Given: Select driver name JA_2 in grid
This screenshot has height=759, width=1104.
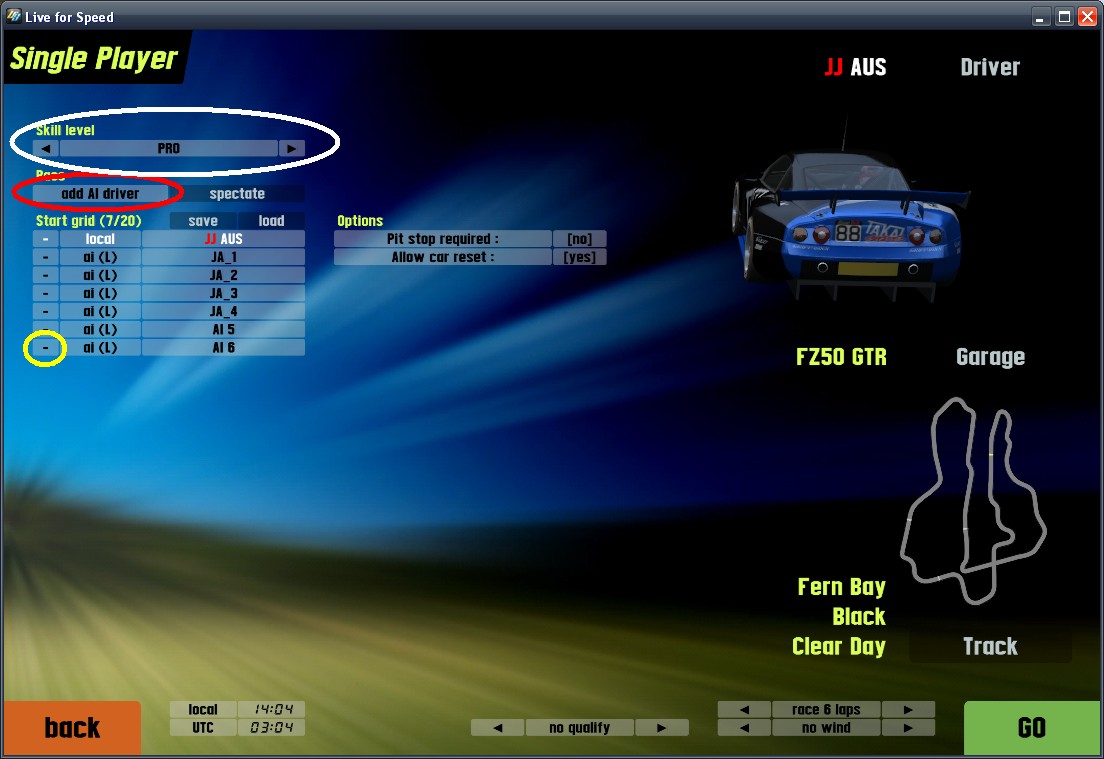Looking at the screenshot, I should click(223, 275).
